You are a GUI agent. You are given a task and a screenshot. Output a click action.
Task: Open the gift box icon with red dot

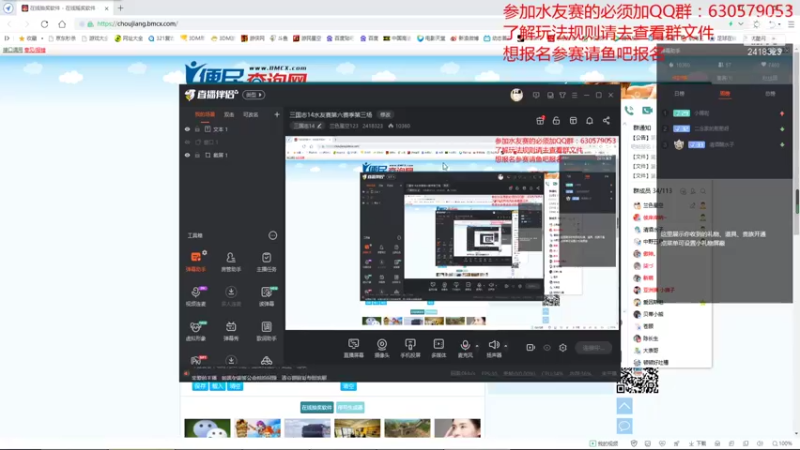point(540,120)
